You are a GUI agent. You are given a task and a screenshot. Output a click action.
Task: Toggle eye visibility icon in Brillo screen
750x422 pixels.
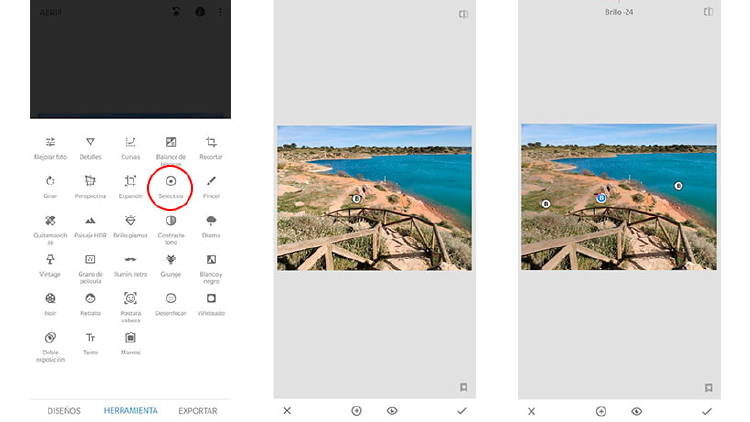[636, 411]
